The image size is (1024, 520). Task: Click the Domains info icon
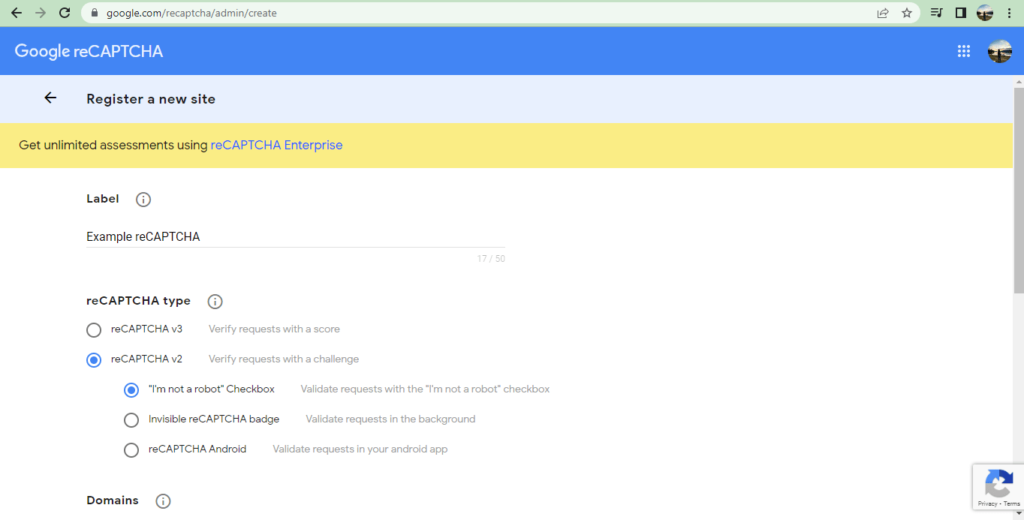click(163, 501)
